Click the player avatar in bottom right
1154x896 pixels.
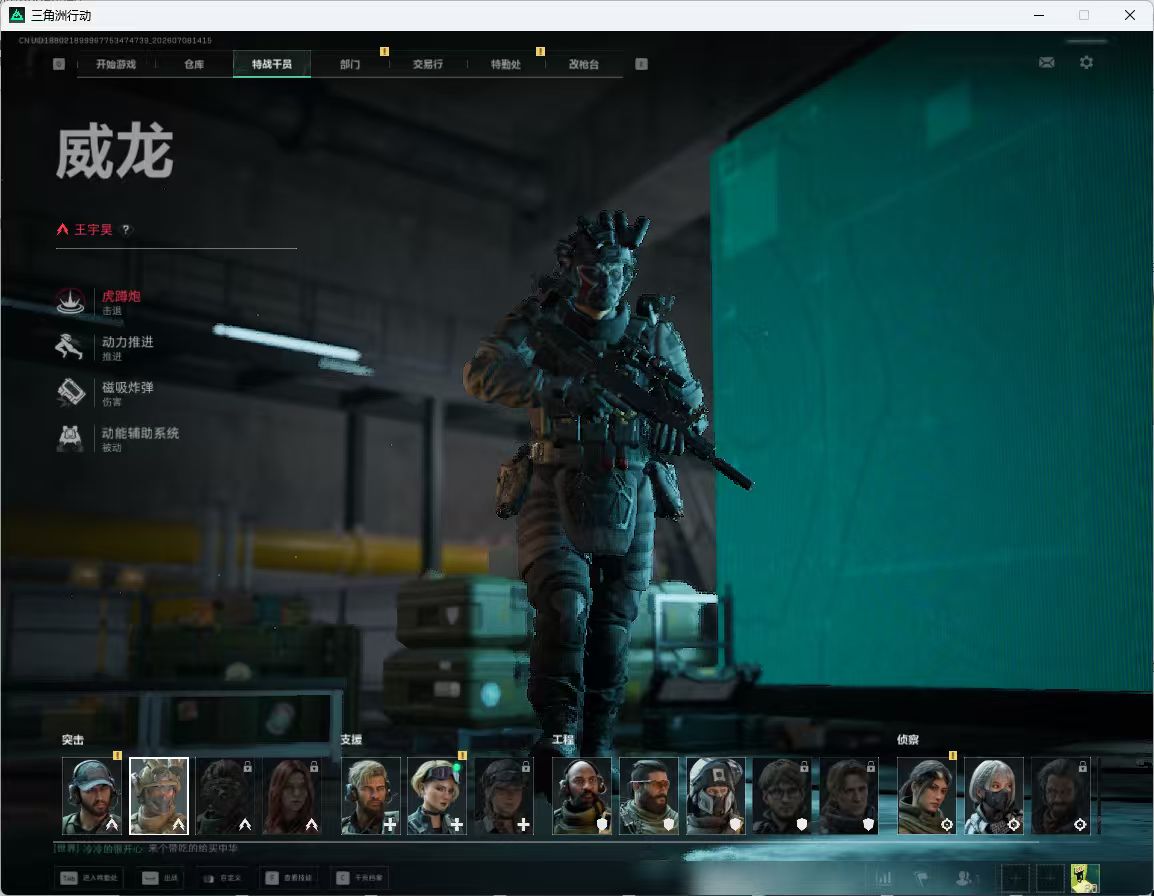click(x=1085, y=878)
